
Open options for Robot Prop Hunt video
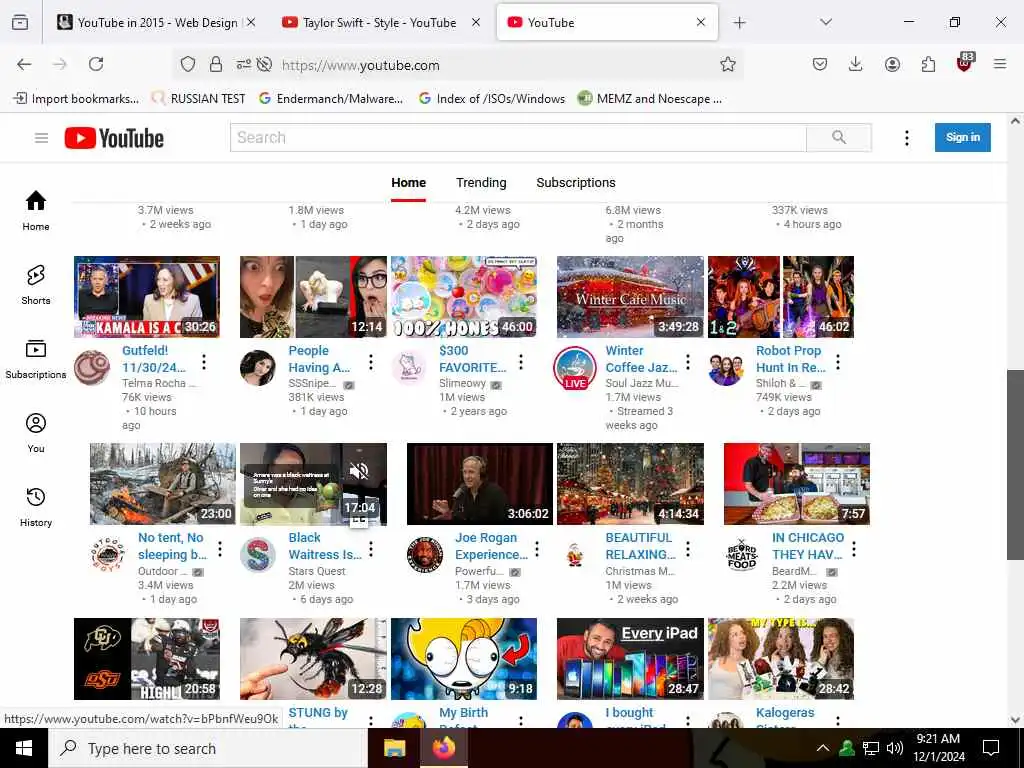tap(838, 362)
